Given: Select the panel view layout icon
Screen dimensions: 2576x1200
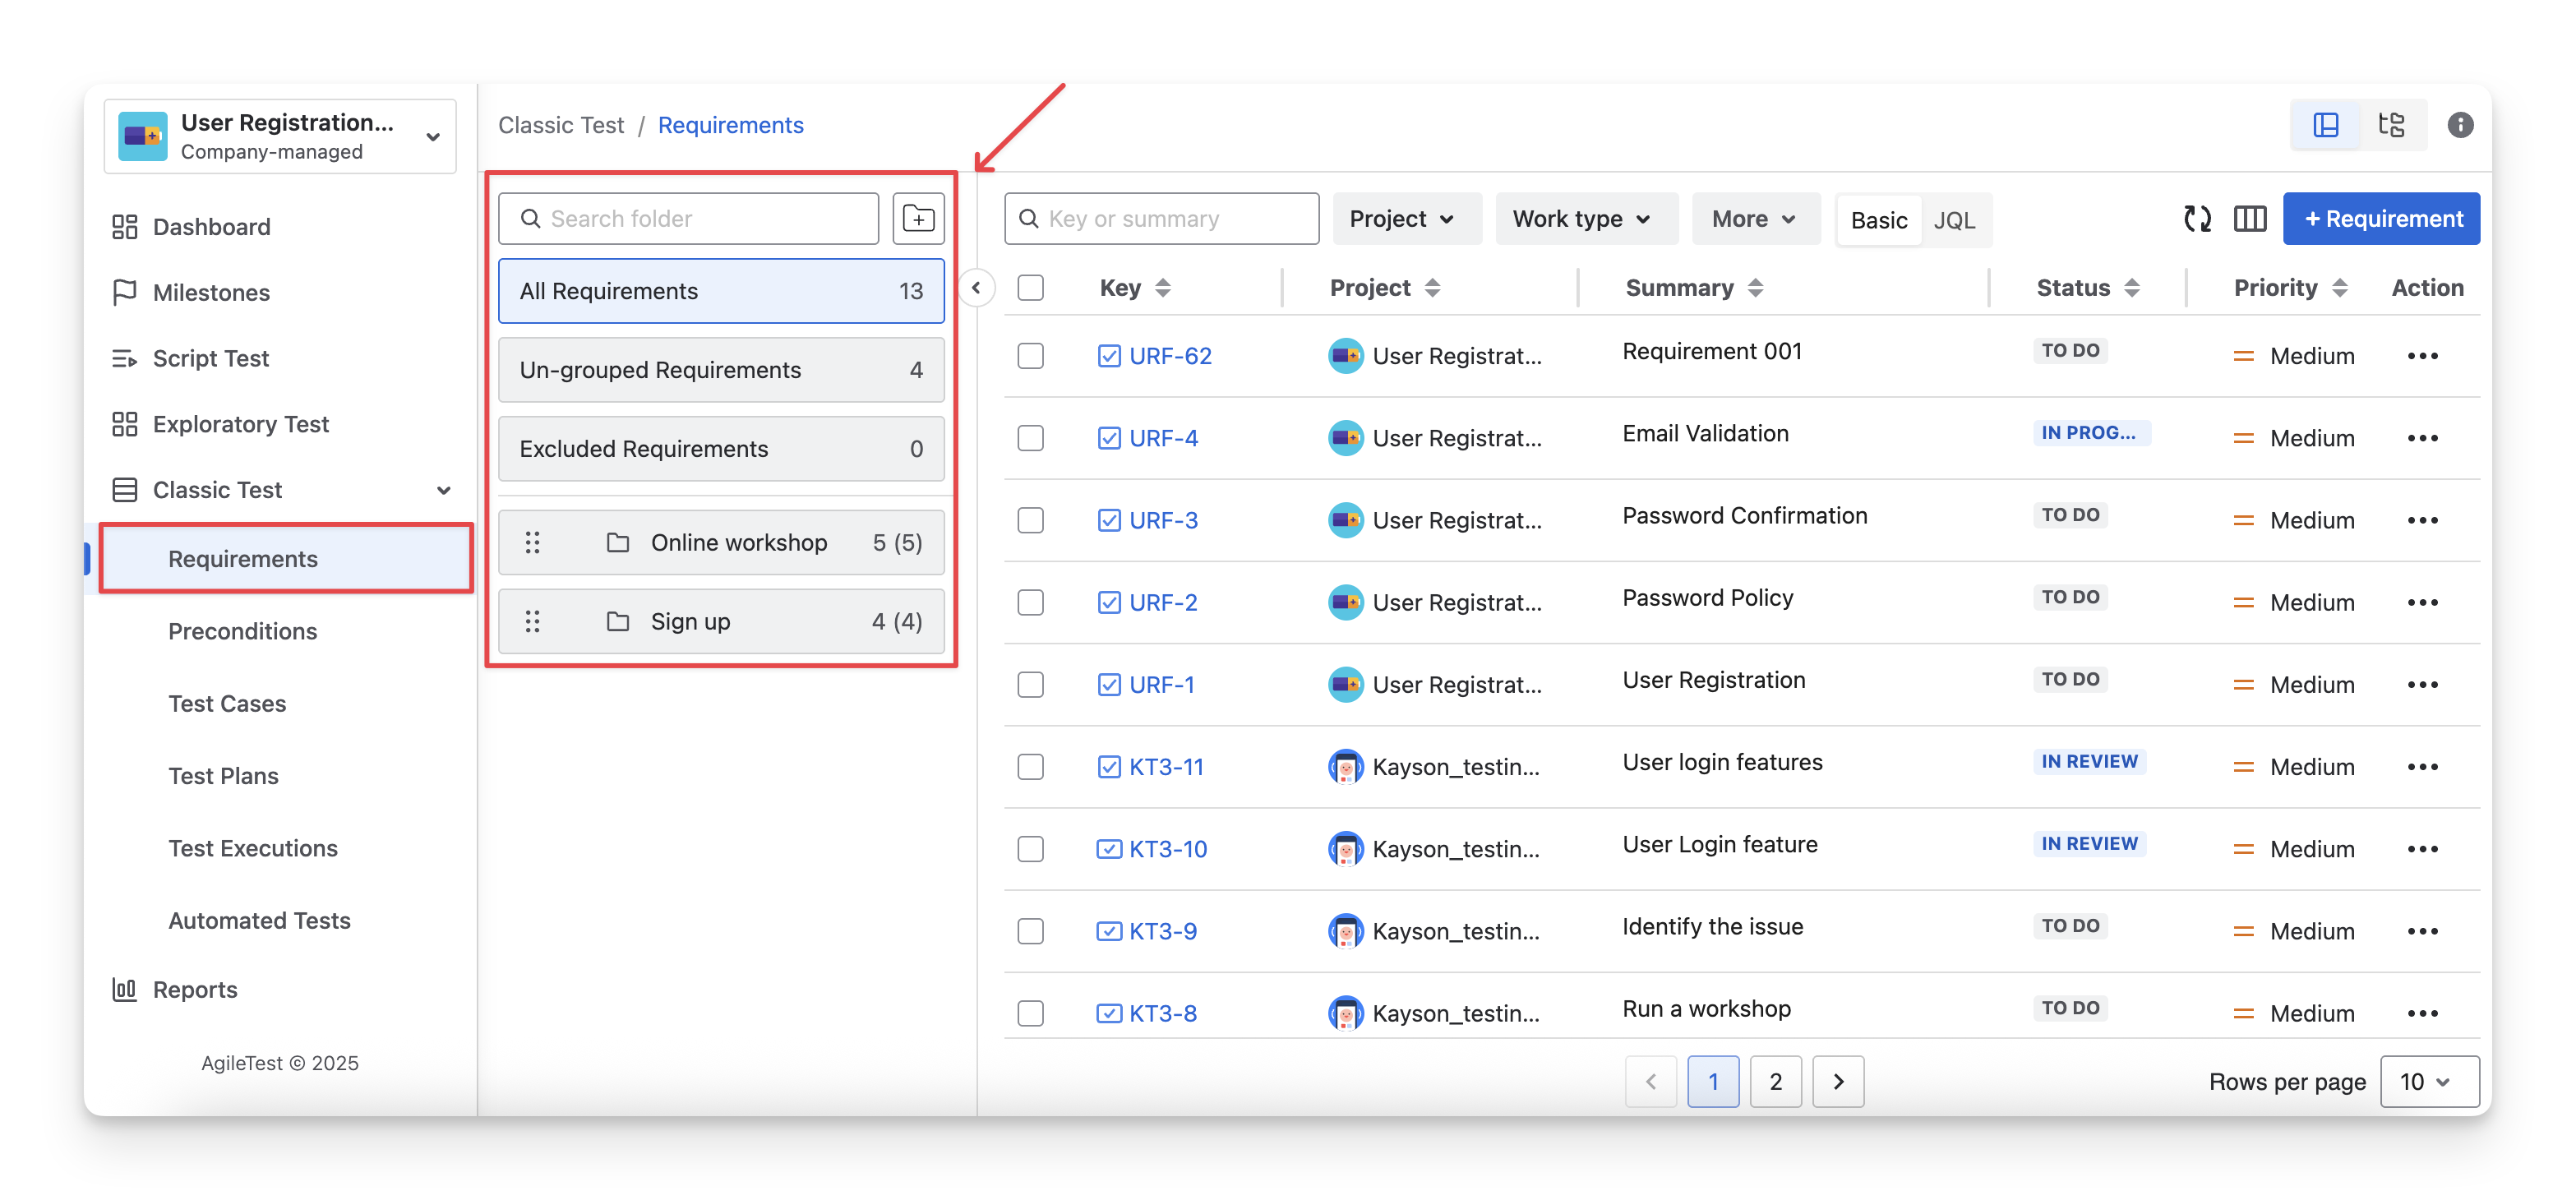Looking at the screenshot, I should point(2325,125).
